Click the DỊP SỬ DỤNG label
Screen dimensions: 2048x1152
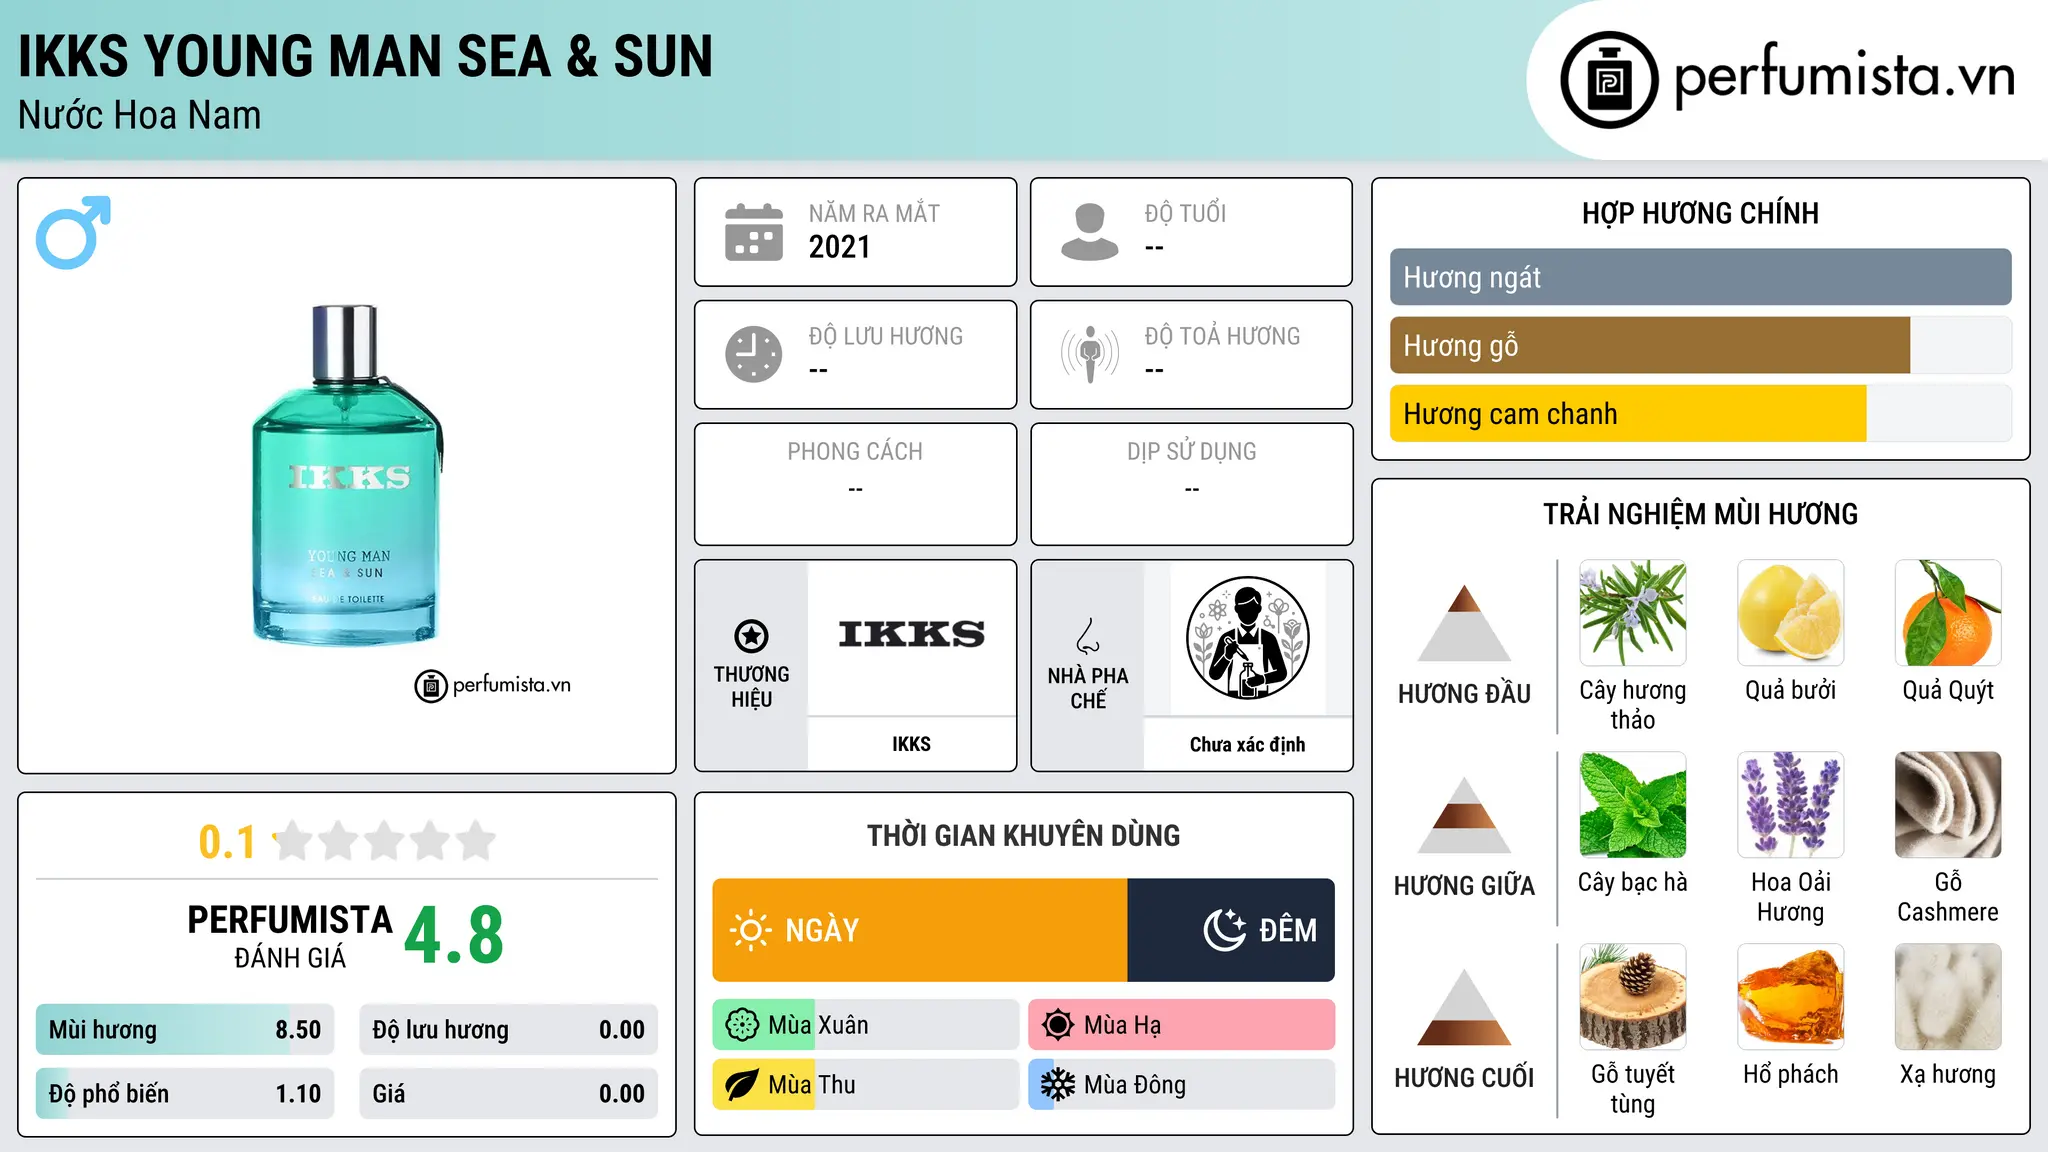(x=1191, y=452)
